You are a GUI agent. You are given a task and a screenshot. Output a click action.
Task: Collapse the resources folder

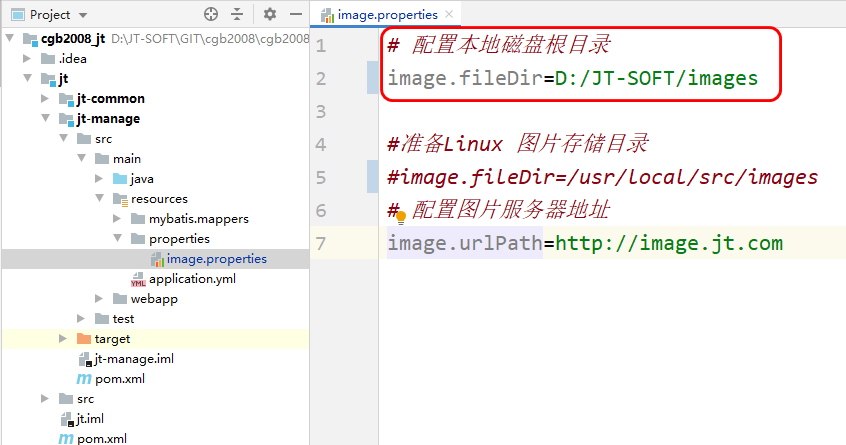click(100, 198)
